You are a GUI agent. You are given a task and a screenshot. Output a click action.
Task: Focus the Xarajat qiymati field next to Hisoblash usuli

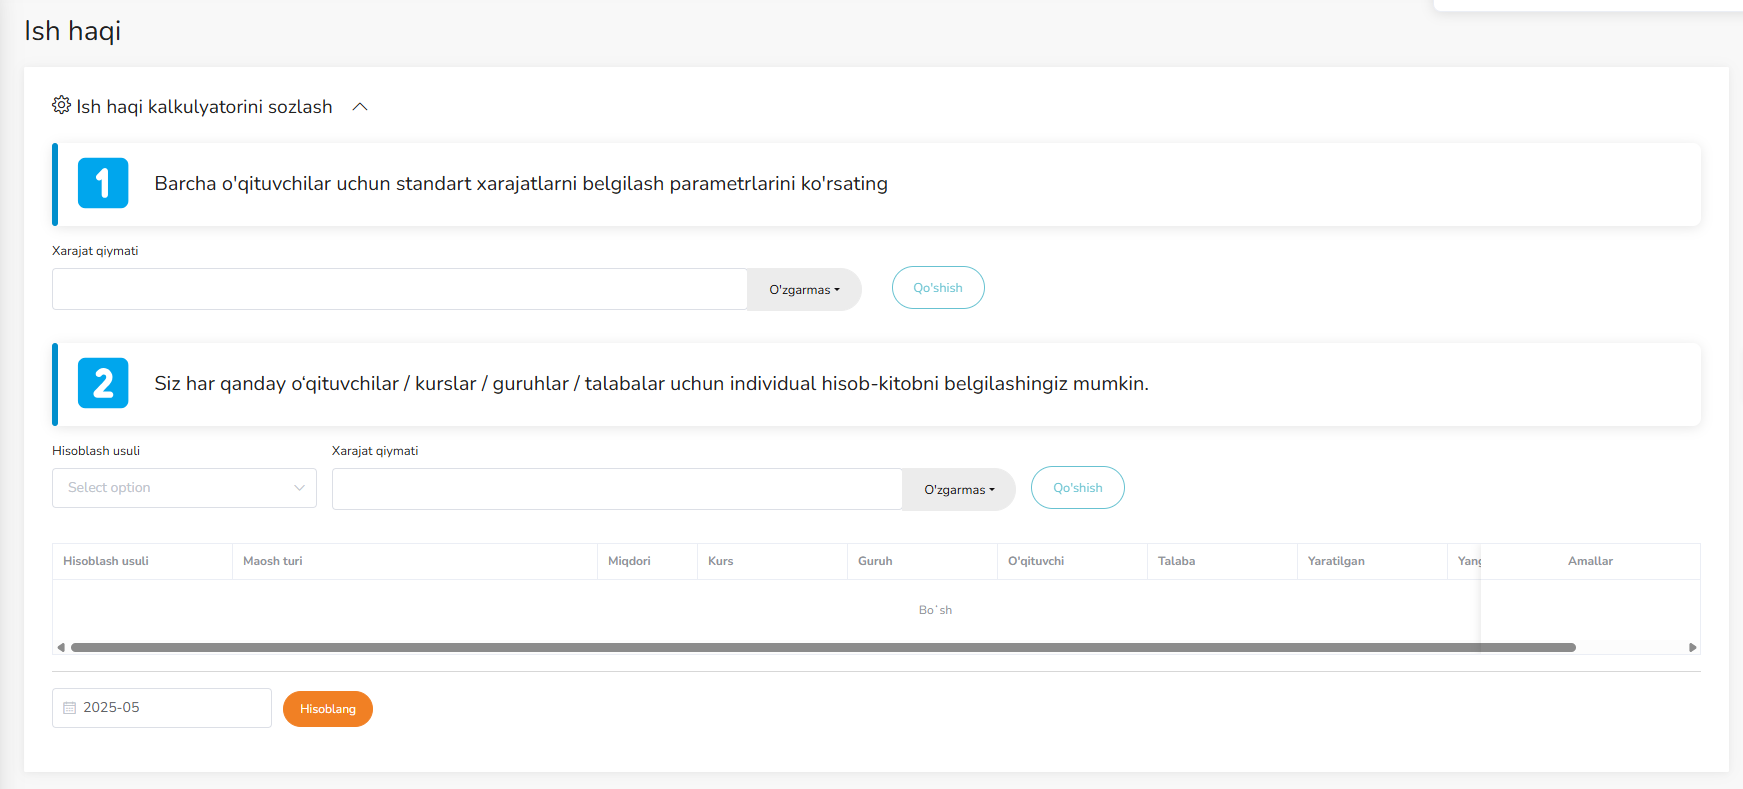[616, 489]
